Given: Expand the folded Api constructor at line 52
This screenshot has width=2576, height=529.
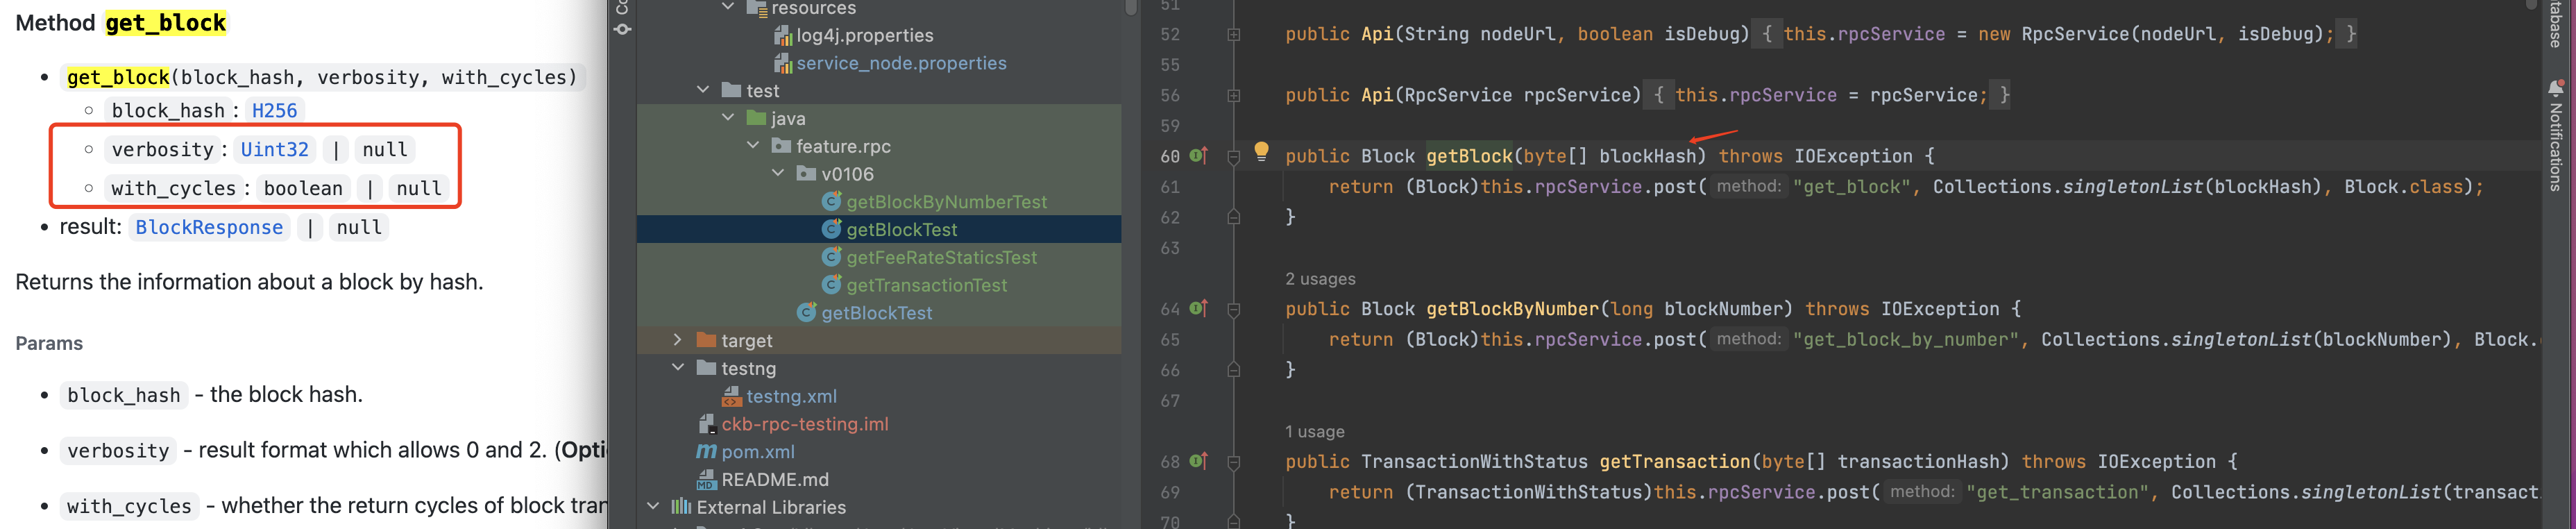Looking at the screenshot, I should pyautogui.click(x=1234, y=34).
